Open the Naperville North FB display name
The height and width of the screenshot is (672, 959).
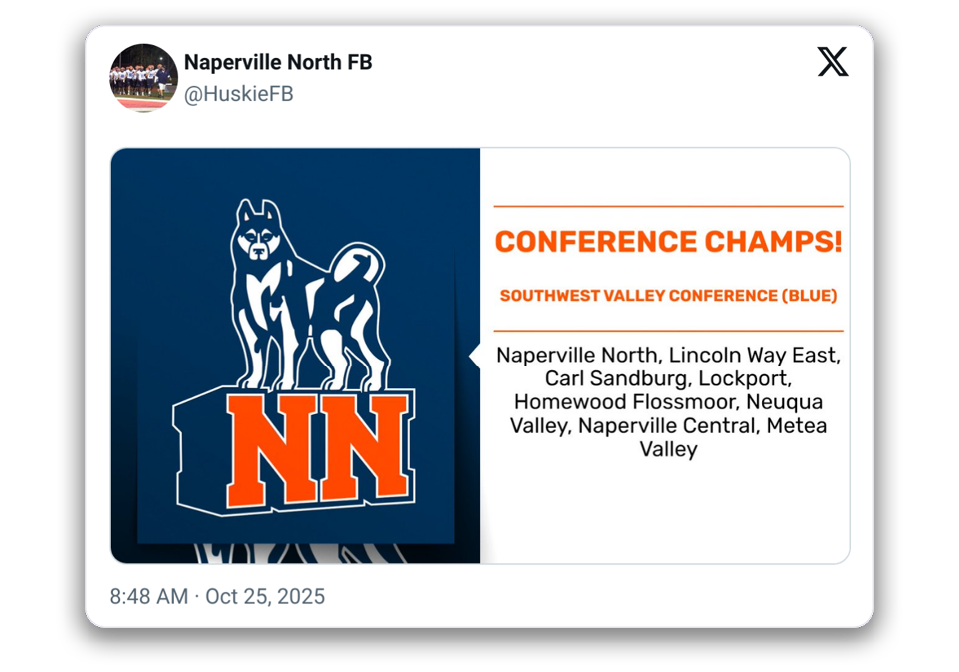pos(277,62)
